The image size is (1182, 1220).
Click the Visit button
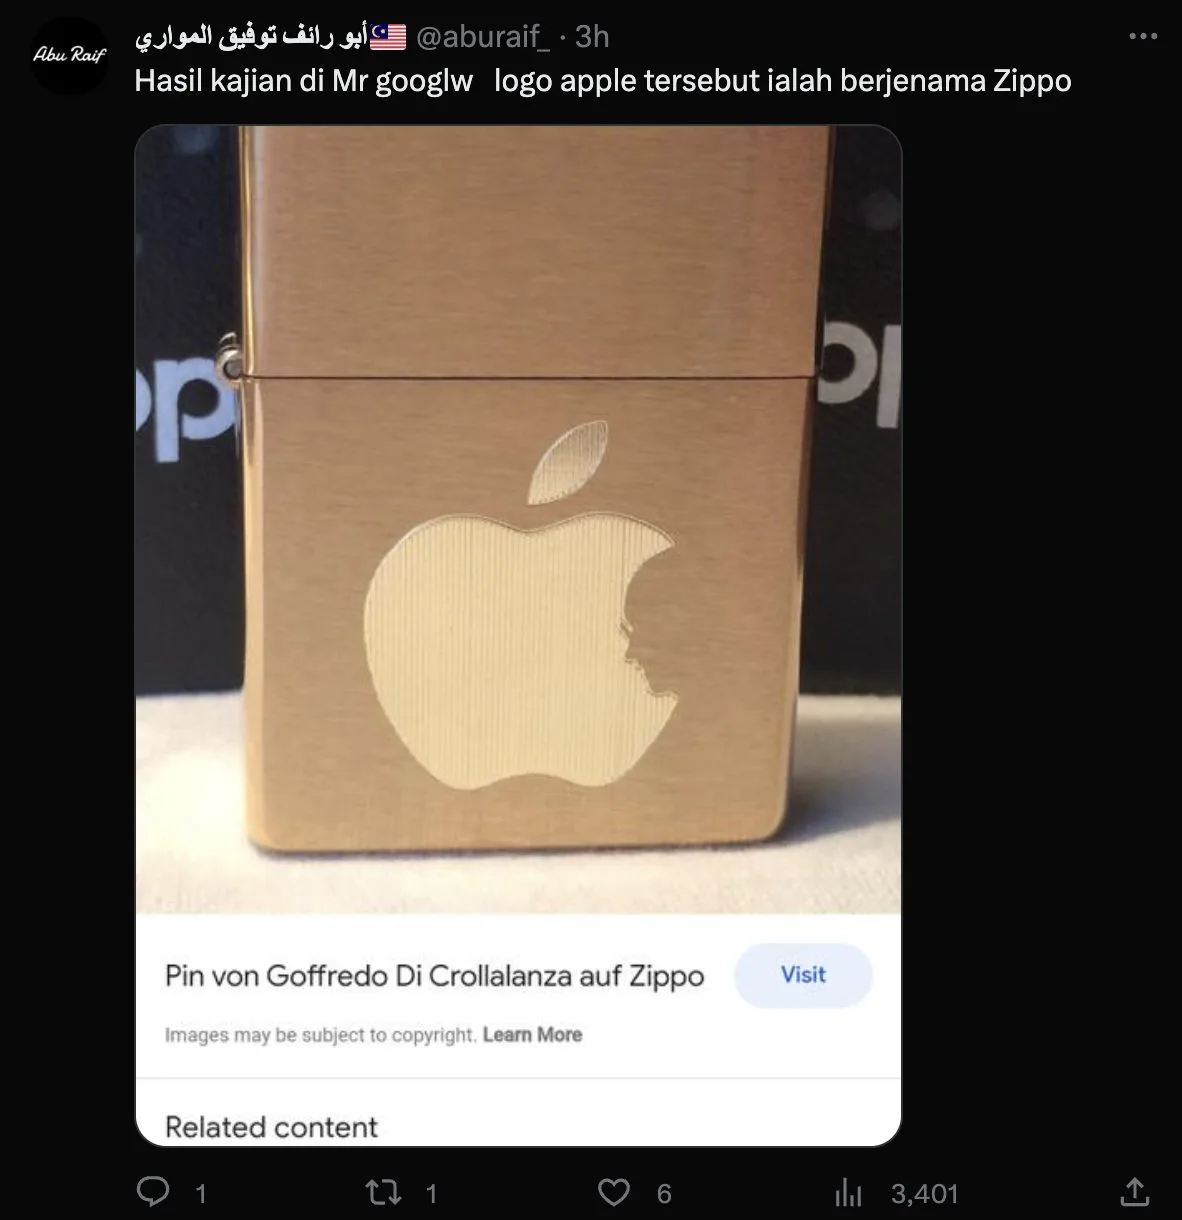pyautogui.click(x=803, y=975)
